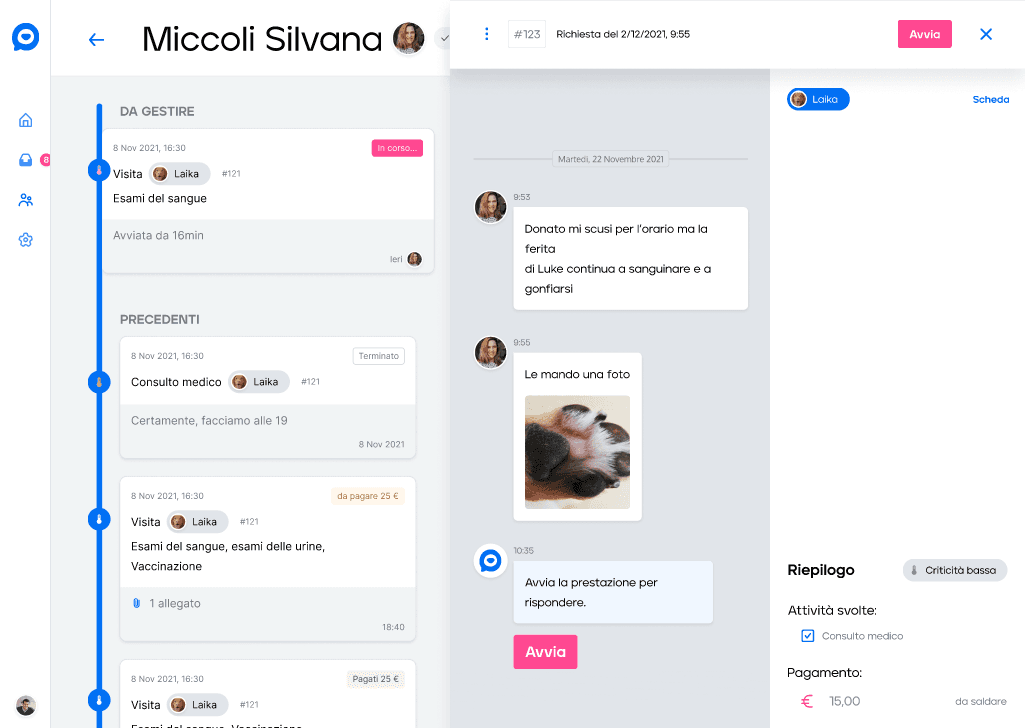Open the three-dot options menu
The width and height of the screenshot is (1025, 728).
pyautogui.click(x=486, y=34)
